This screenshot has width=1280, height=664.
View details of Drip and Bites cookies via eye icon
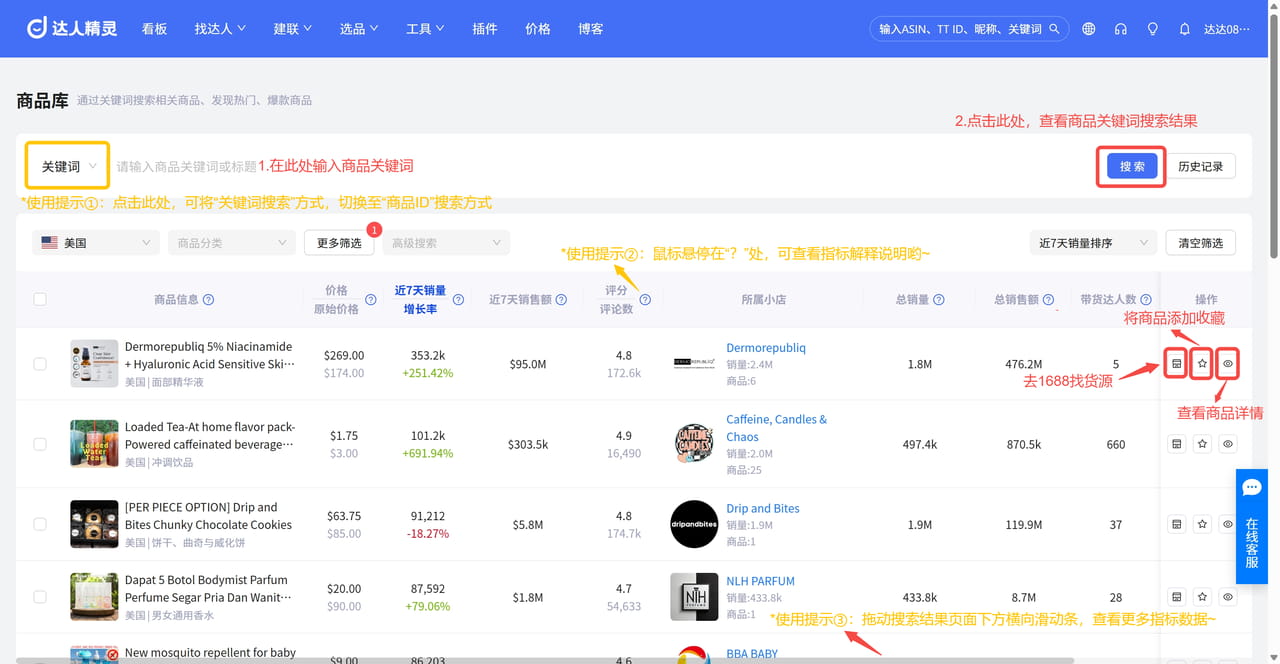click(1228, 524)
